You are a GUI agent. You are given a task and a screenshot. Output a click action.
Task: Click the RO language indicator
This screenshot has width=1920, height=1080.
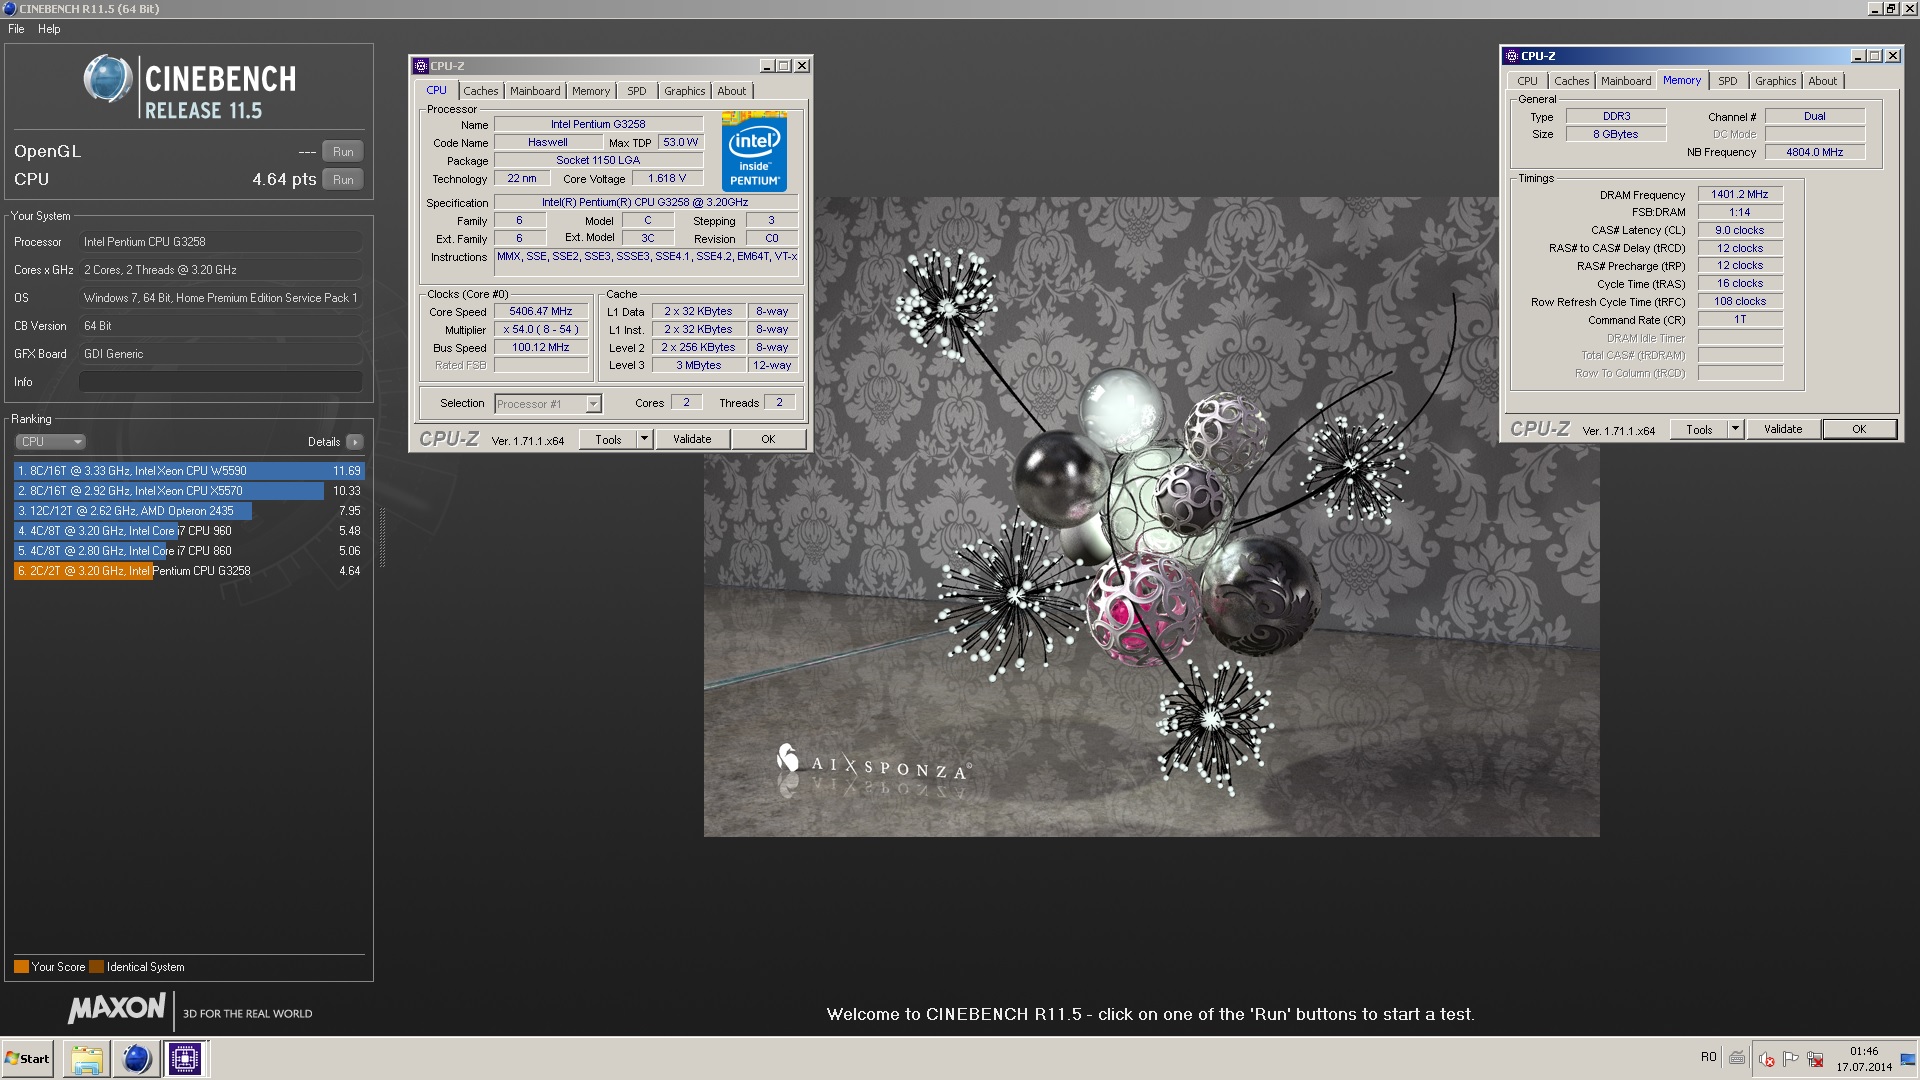pyautogui.click(x=1708, y=1057)
